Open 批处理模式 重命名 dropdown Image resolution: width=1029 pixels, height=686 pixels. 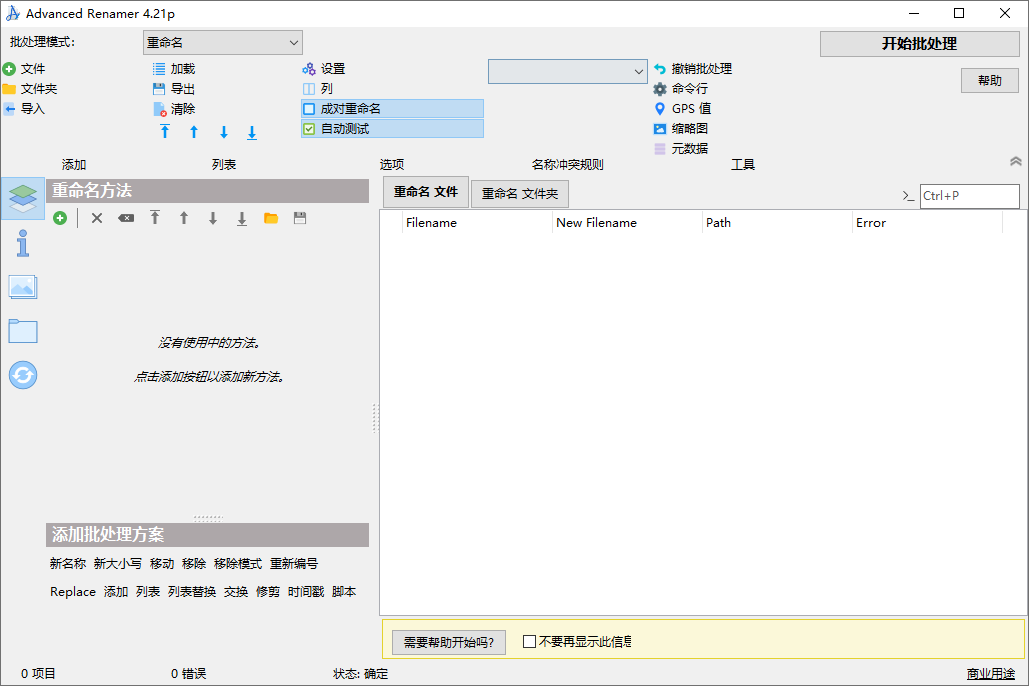point(222,43)
